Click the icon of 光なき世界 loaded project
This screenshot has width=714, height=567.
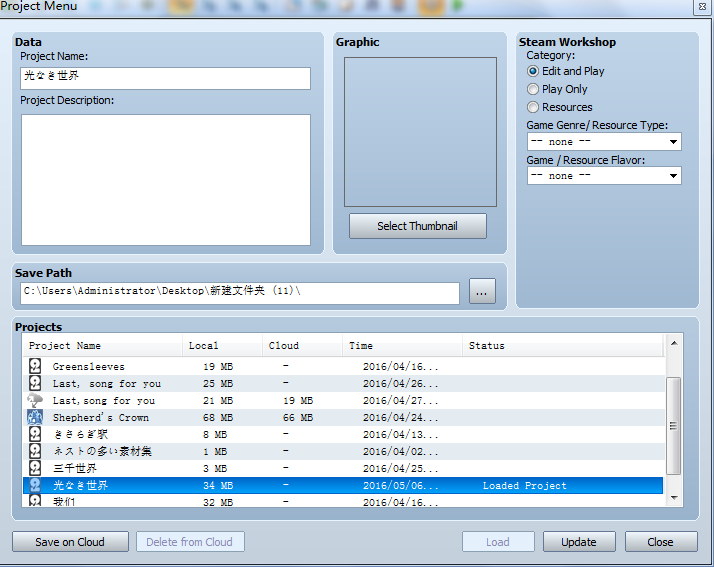35,485
